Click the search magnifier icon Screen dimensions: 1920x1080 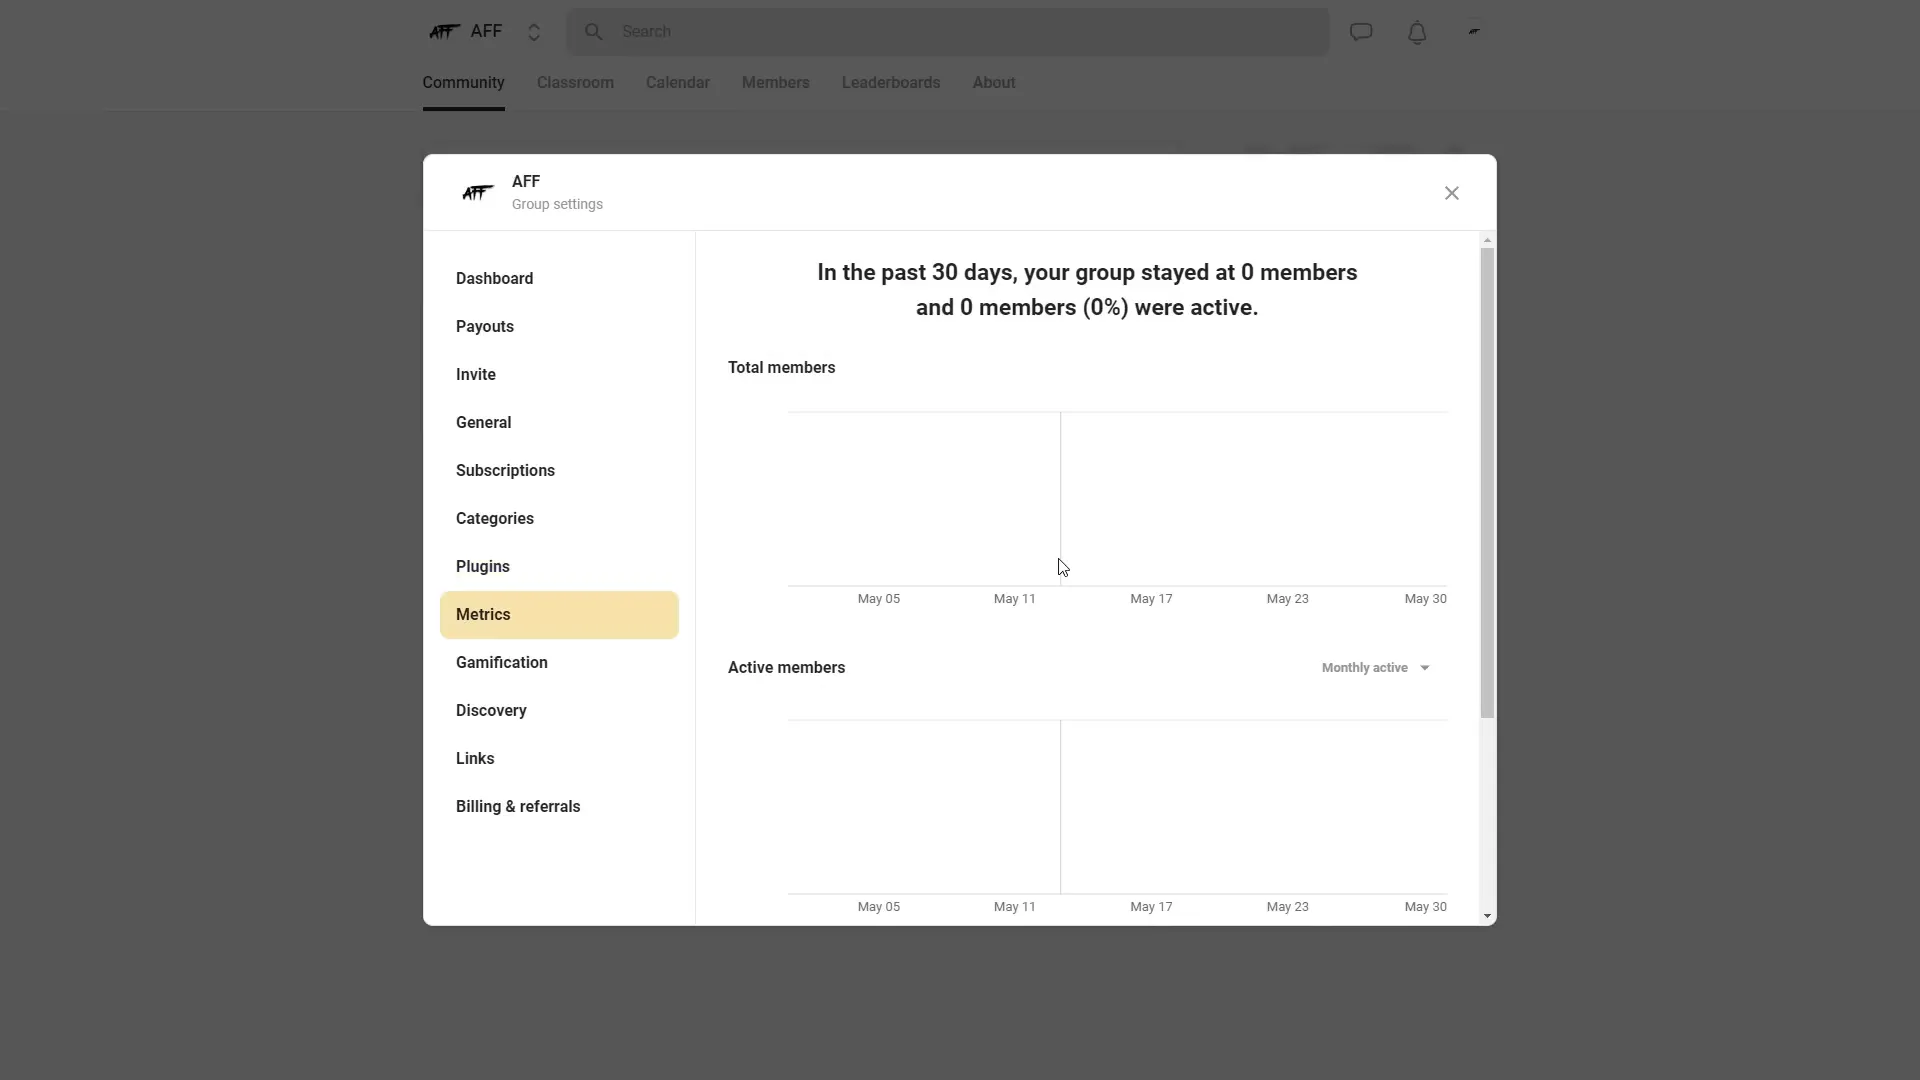(x=594, y=32)
